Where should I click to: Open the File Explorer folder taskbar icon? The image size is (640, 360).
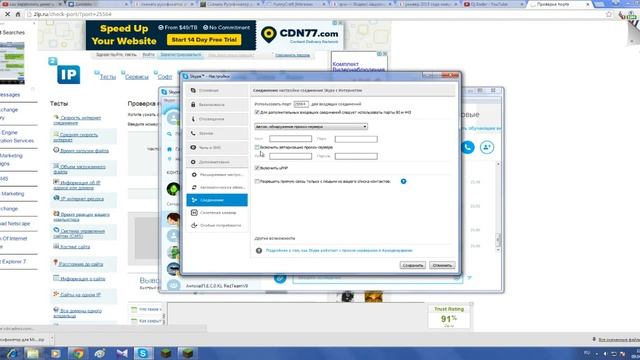(x=33, y=353)
